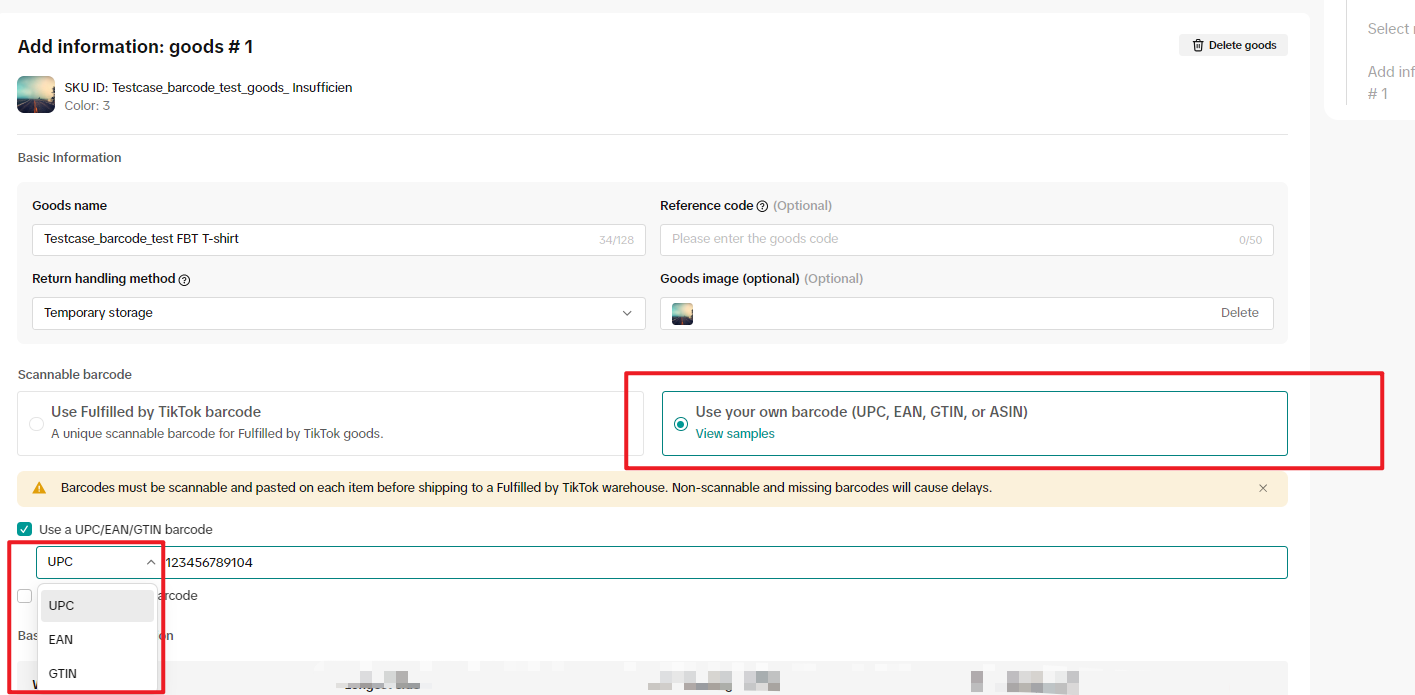The width and height of the screenshot is (1415, 695).
Task: Click the SKU product thumbnail image
Action: (36, 95)
